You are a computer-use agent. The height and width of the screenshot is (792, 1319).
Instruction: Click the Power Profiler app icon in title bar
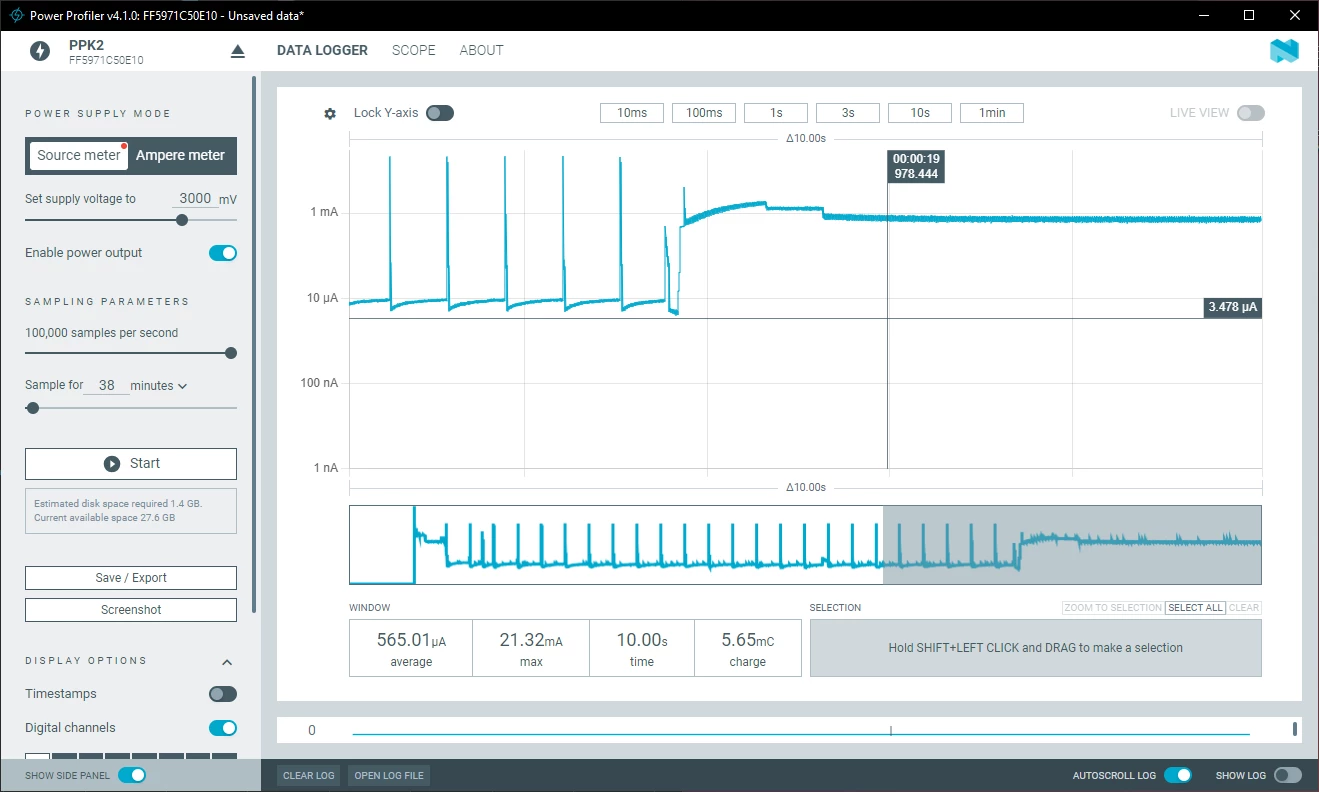tap(16, 15)
